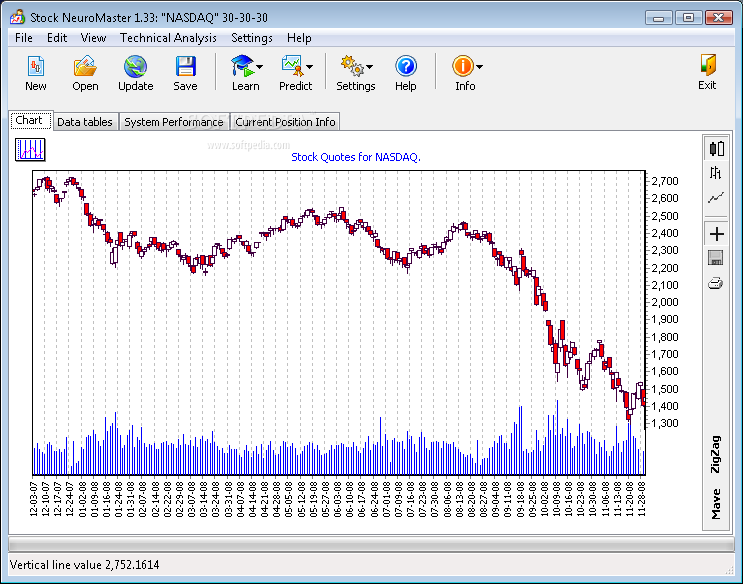Open the Settings menu in menu bar

click(x=252, y=38)
